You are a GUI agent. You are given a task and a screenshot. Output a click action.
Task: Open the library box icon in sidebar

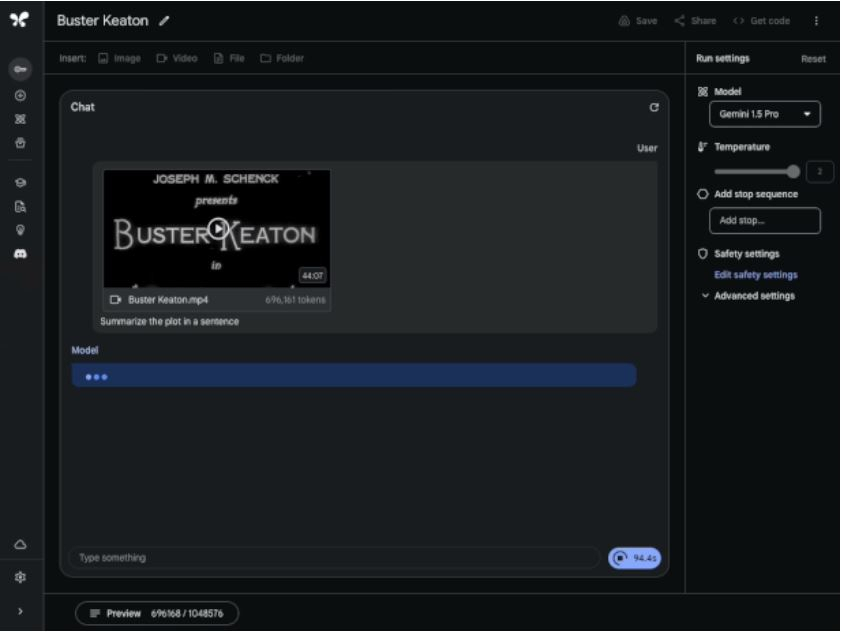point(20,143)
